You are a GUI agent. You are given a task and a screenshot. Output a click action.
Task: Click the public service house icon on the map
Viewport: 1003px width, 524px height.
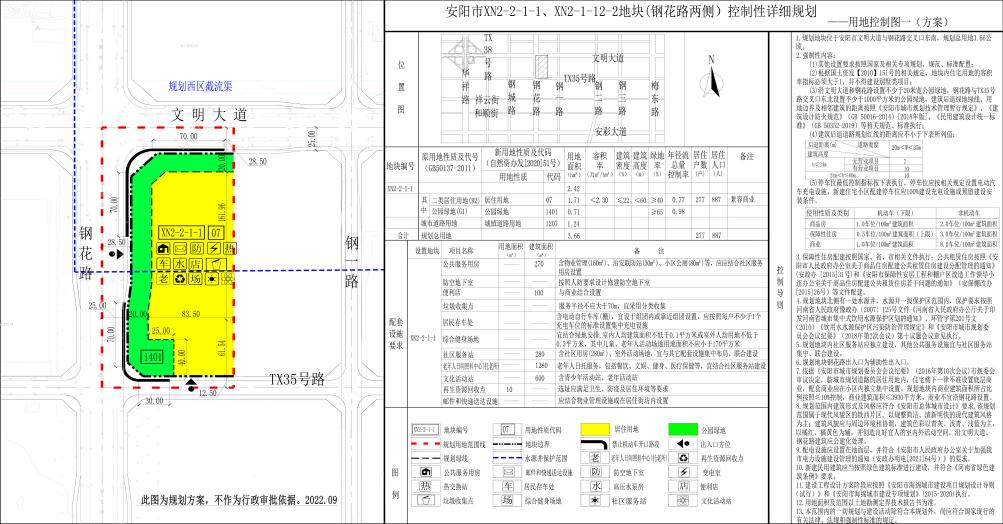(x=163, y=248)
